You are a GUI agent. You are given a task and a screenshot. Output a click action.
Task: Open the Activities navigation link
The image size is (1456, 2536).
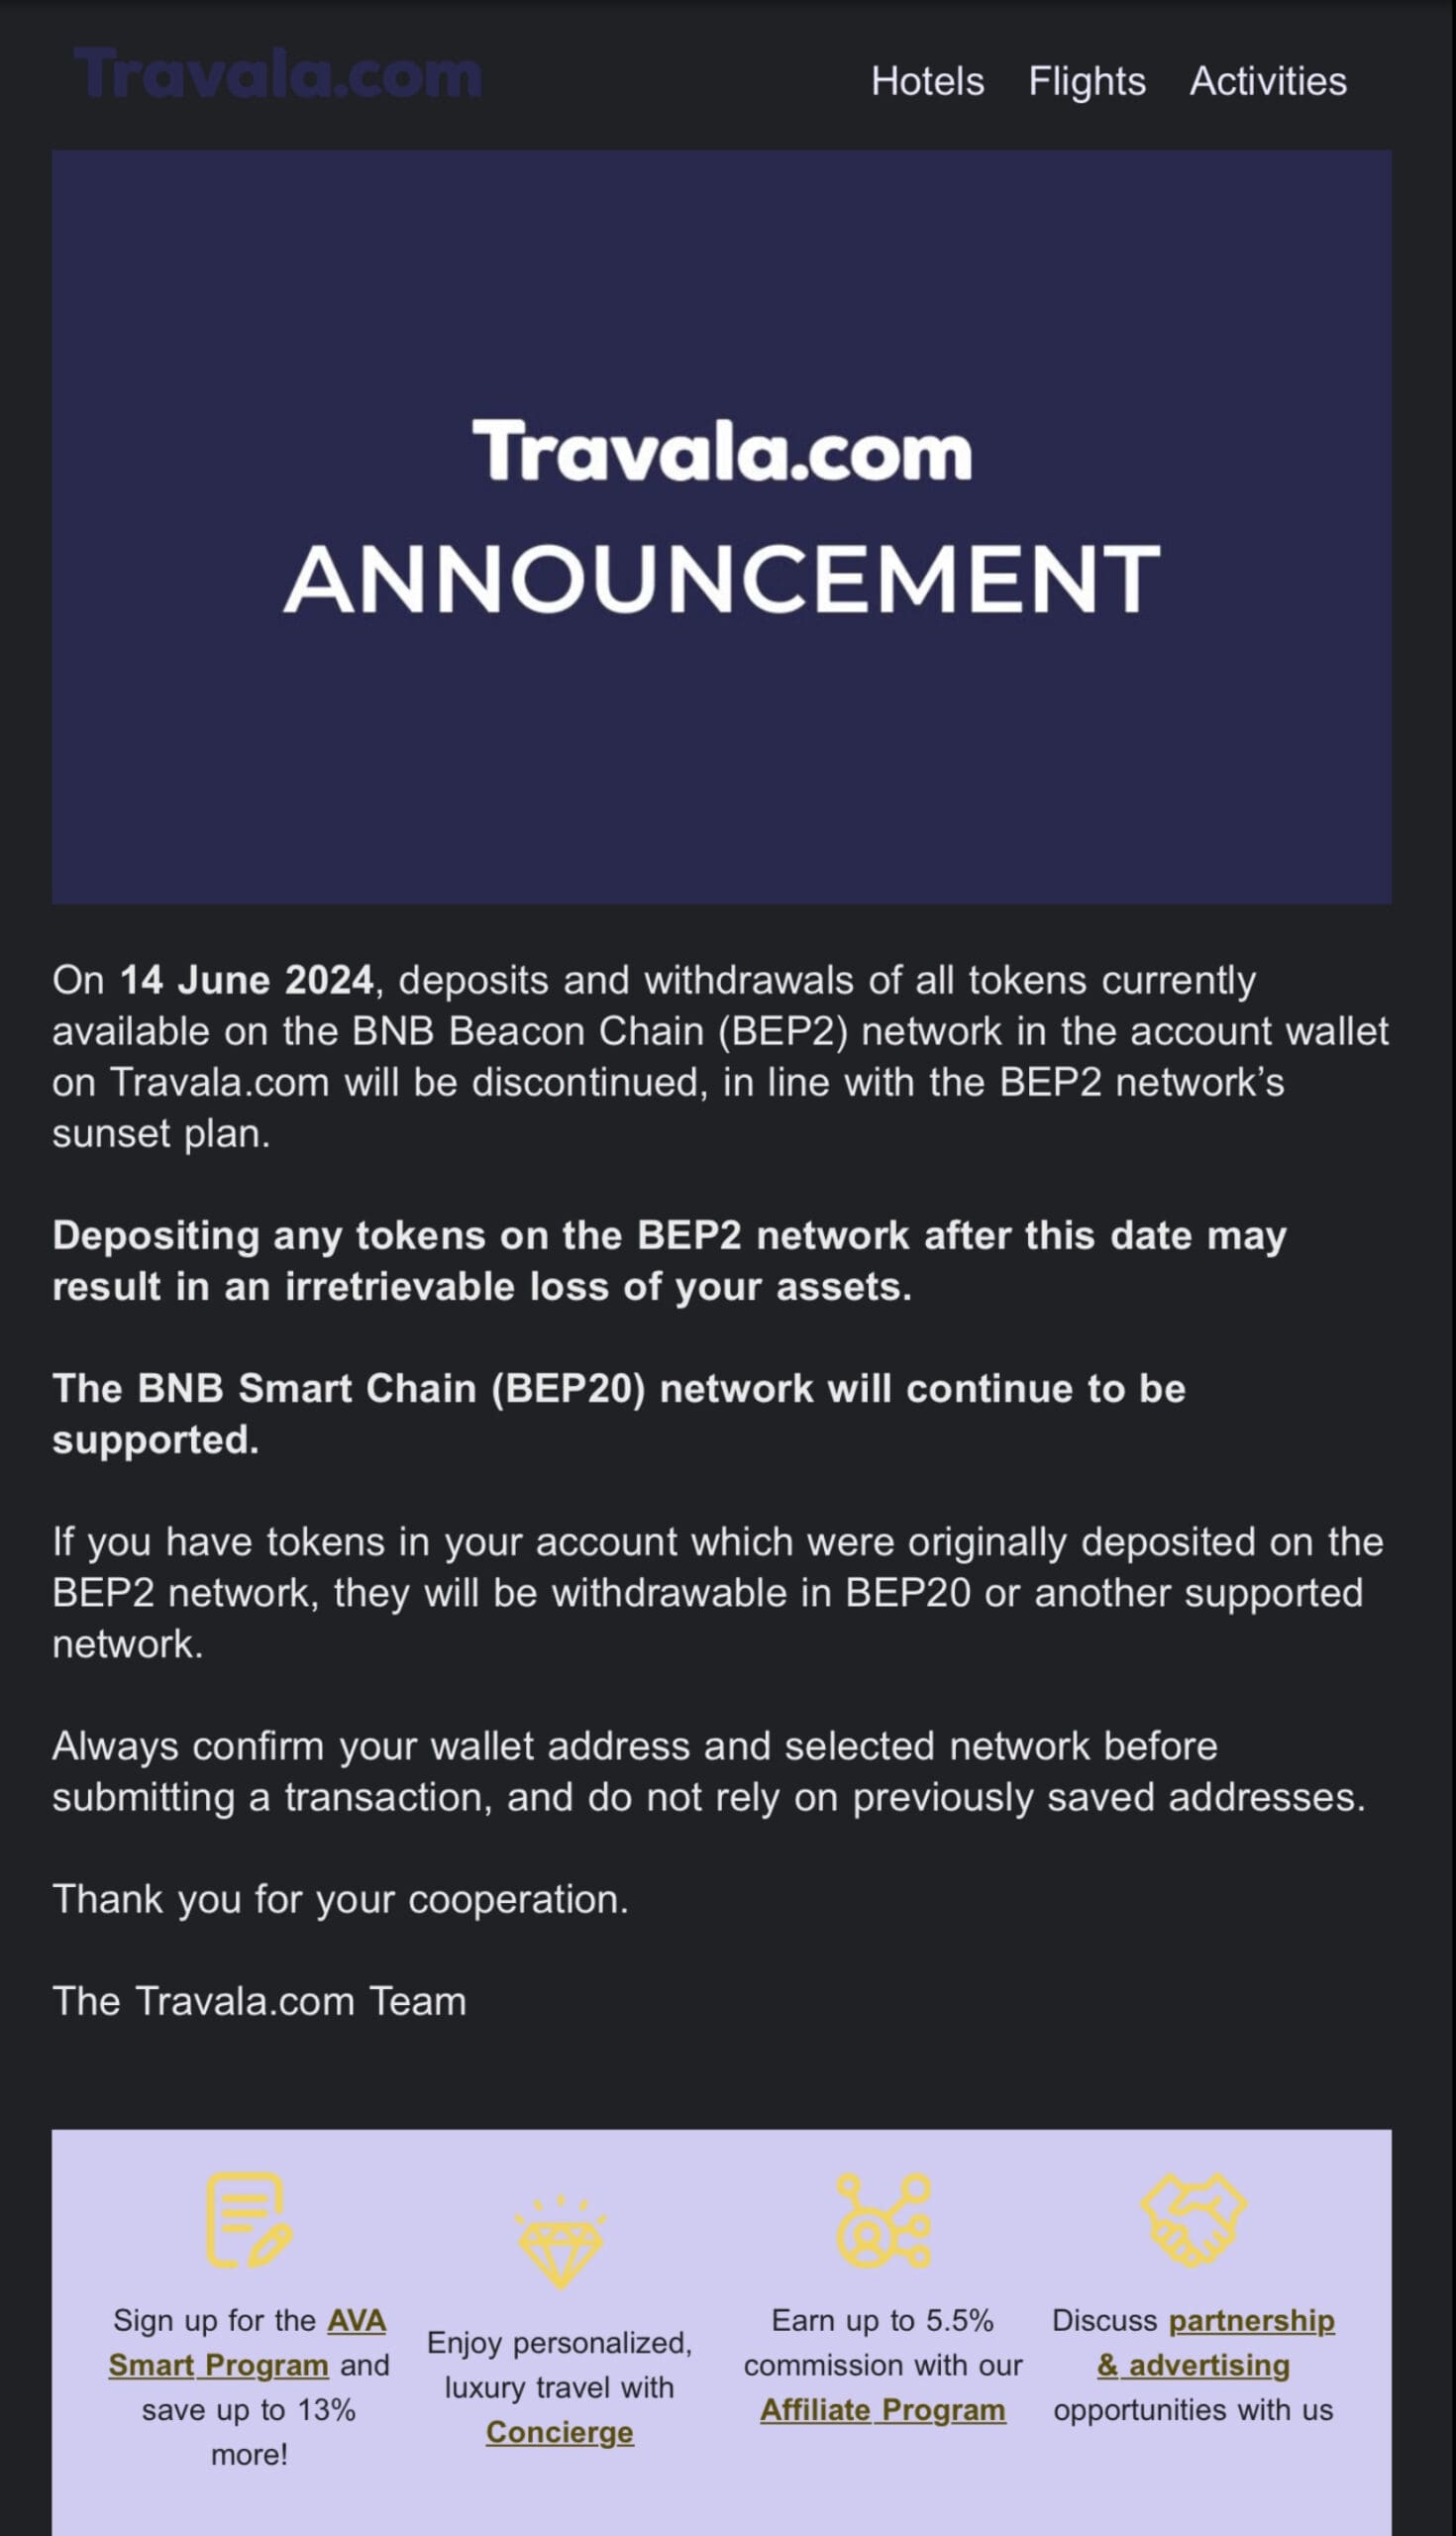pyautogui.click(x=1268, y=81)
